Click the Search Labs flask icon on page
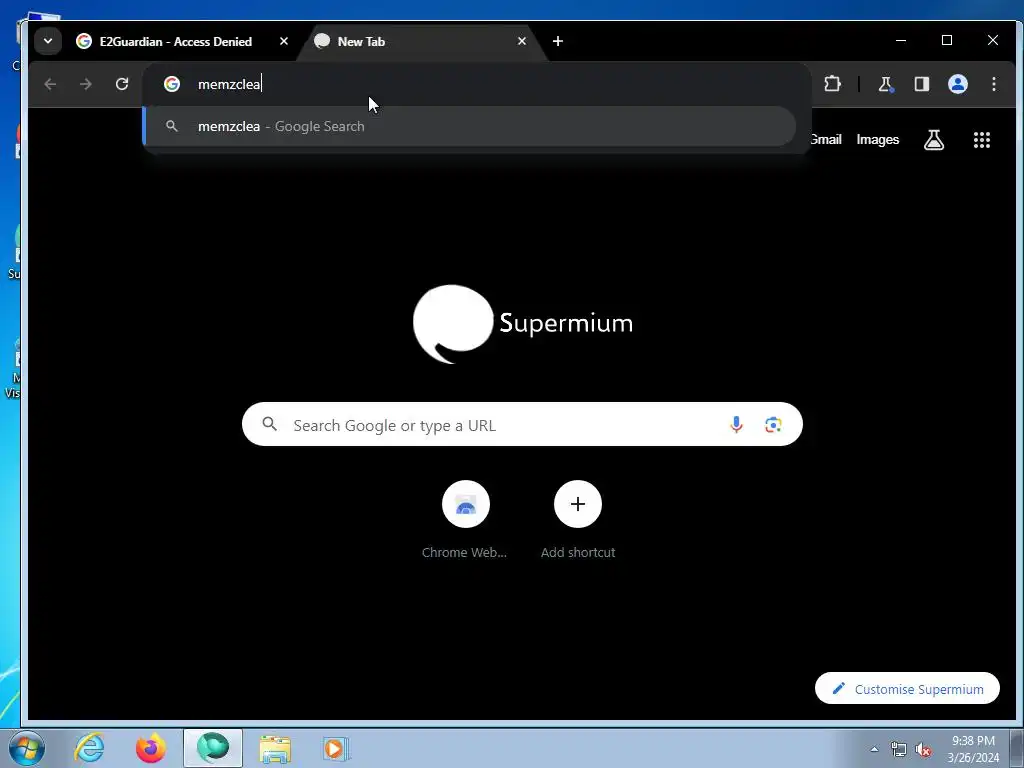Screen dimensions: 1024x768 click(934, 140)
